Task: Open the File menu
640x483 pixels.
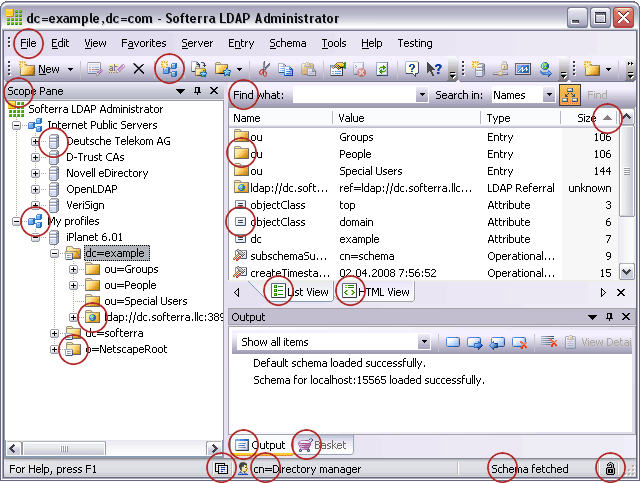Action: click(x=28, y=43)
